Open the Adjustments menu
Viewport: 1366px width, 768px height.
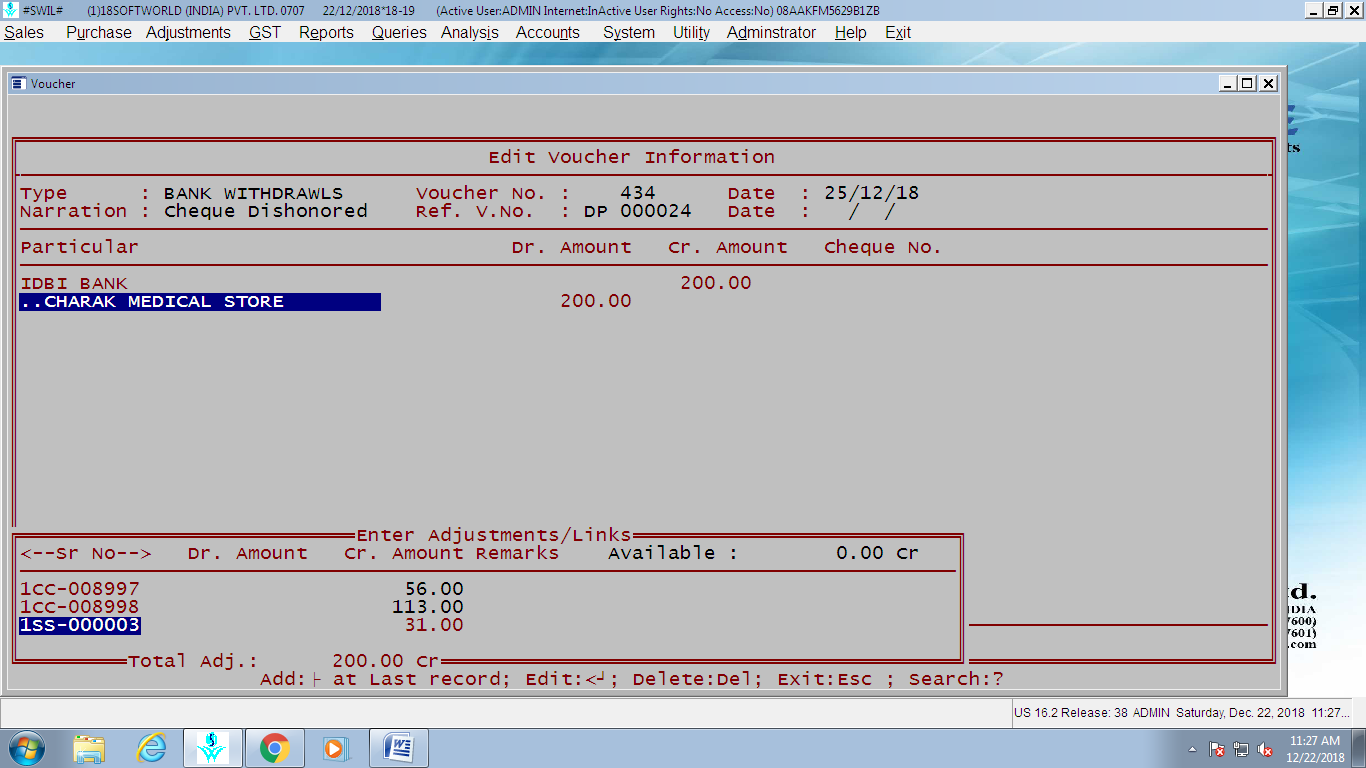[x=188, y=32]
